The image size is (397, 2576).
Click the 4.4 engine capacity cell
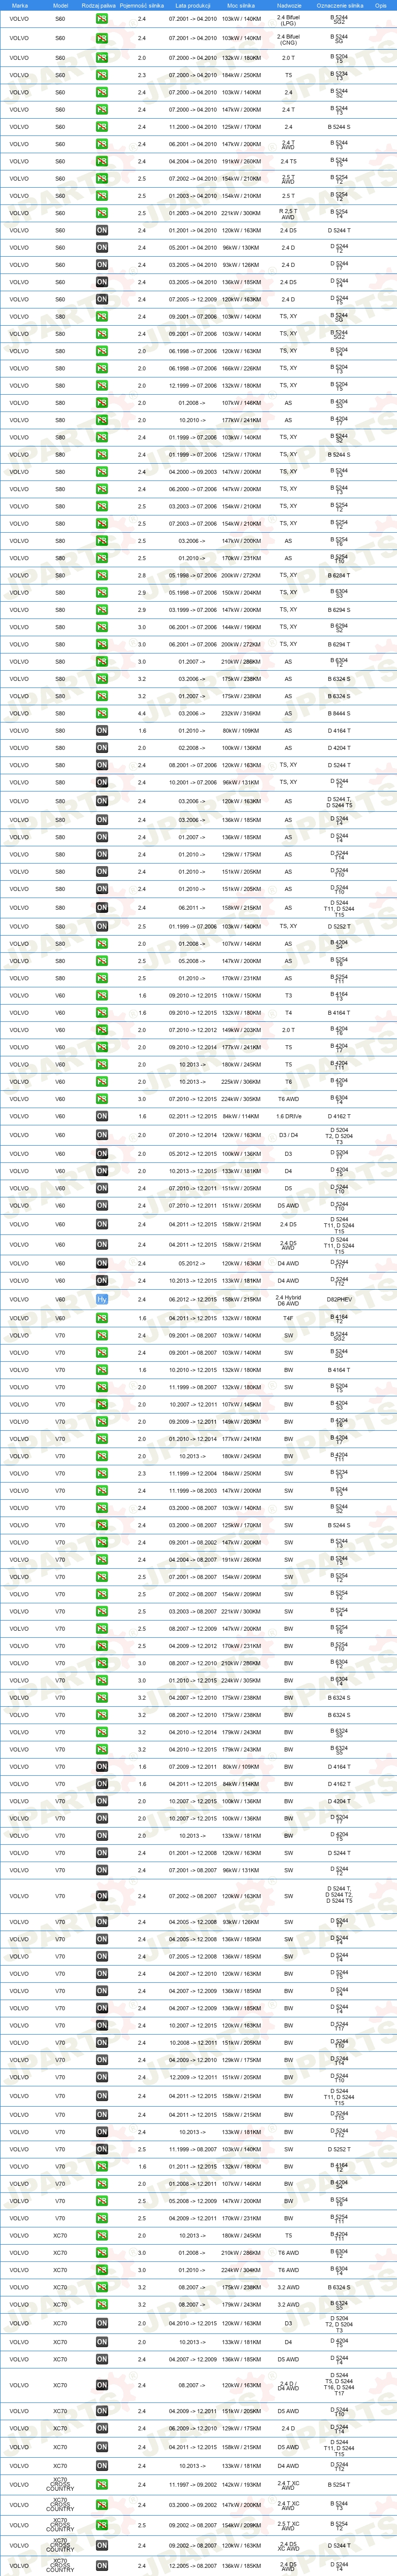pos(142,714)
